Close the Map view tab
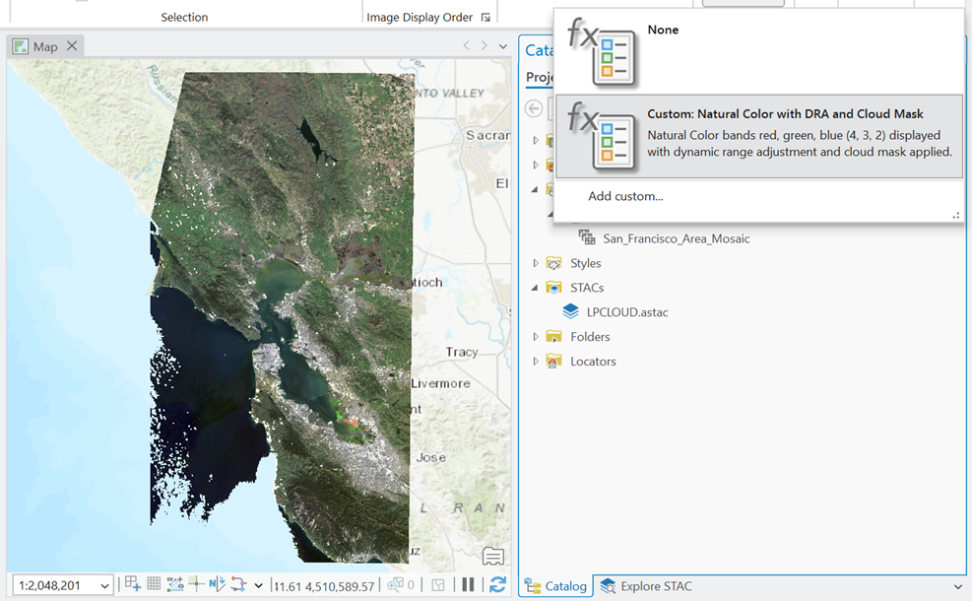Screen dimensions: 972x601 (x=72, y=46)
